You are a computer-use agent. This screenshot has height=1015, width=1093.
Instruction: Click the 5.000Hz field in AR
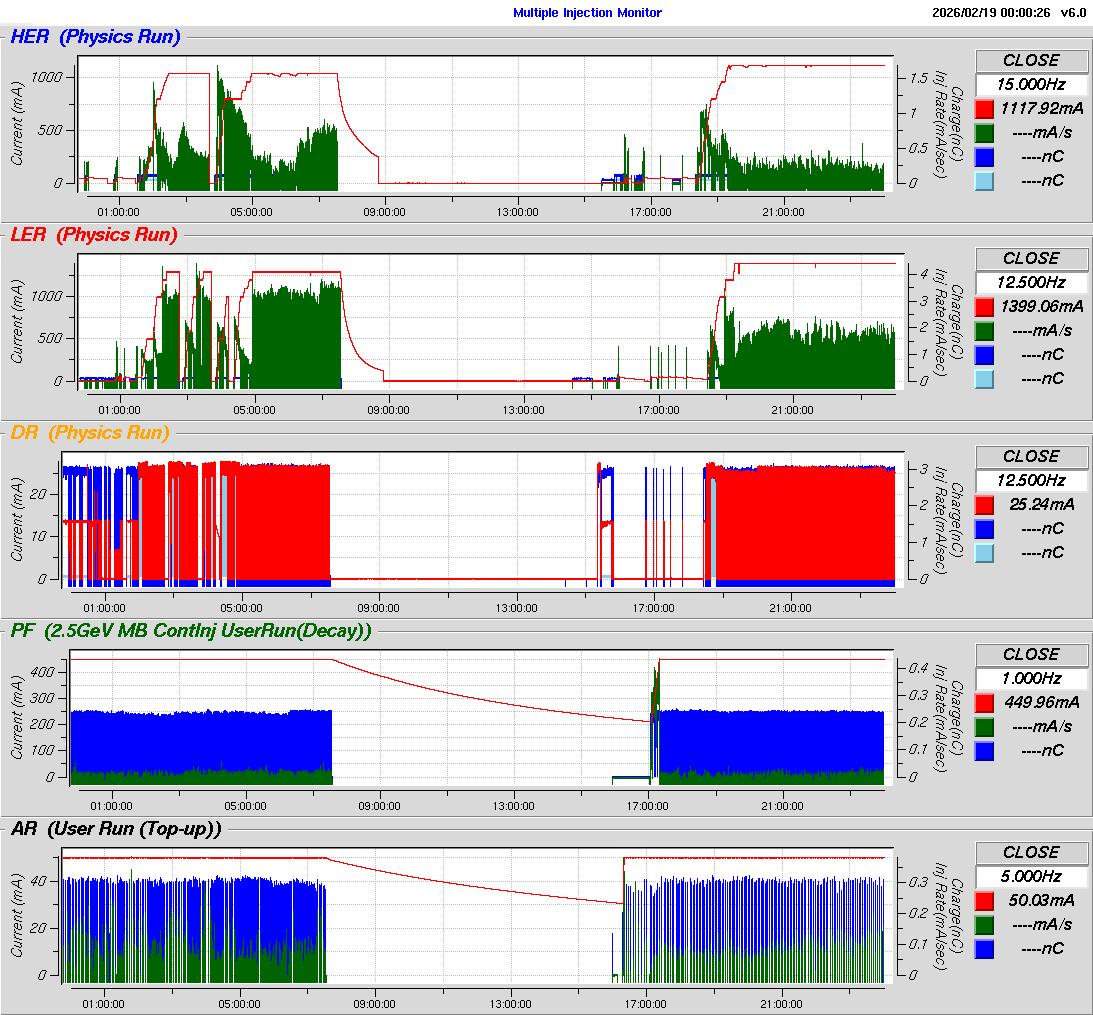1031,877
